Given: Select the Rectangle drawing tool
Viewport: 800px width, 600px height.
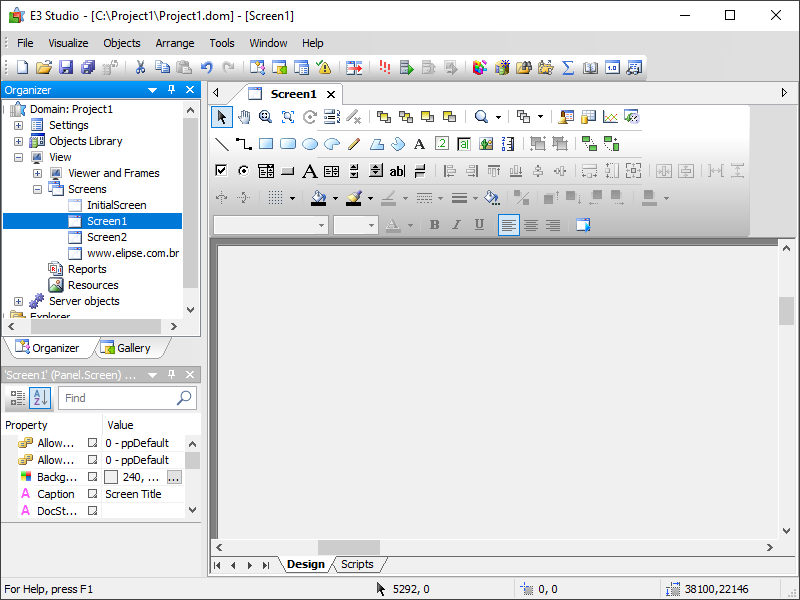Looking at the screenshot, I should tap(264, 143).
